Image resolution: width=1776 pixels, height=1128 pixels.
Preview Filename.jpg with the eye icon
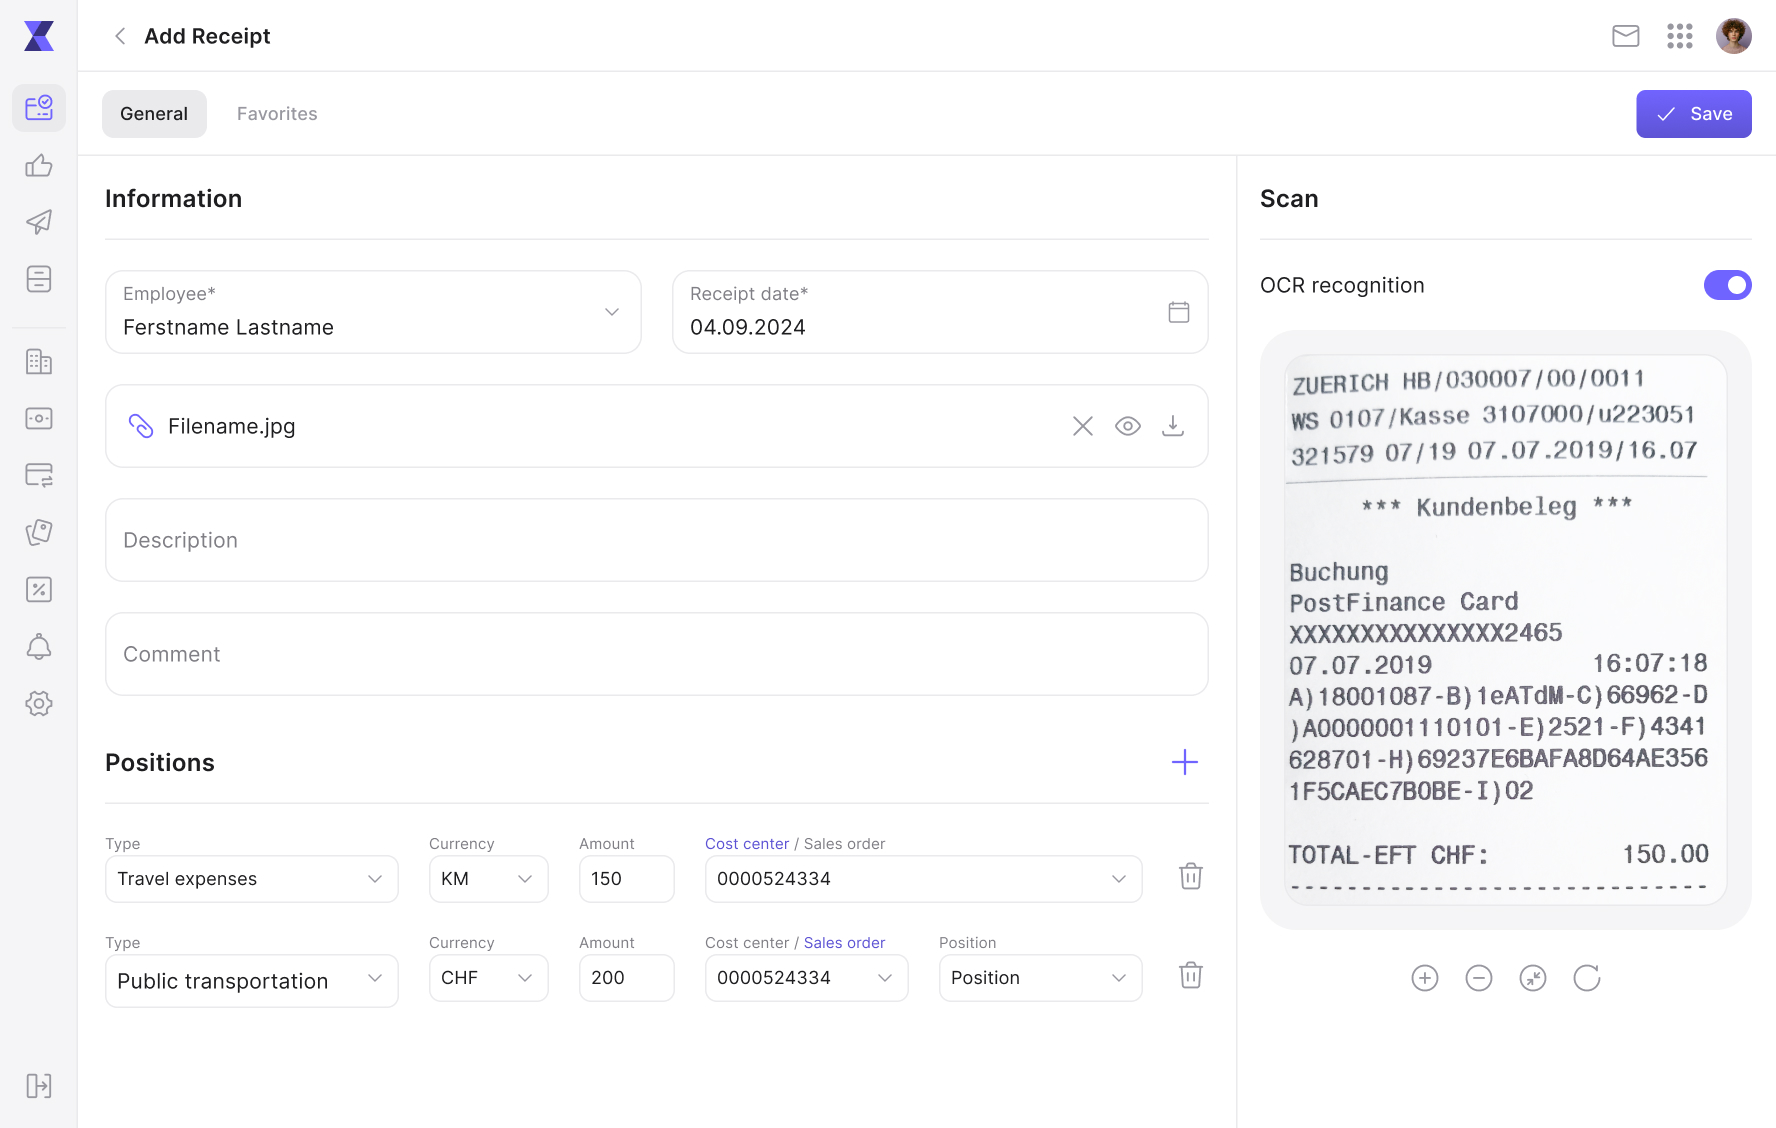[x=1128, y=426]
